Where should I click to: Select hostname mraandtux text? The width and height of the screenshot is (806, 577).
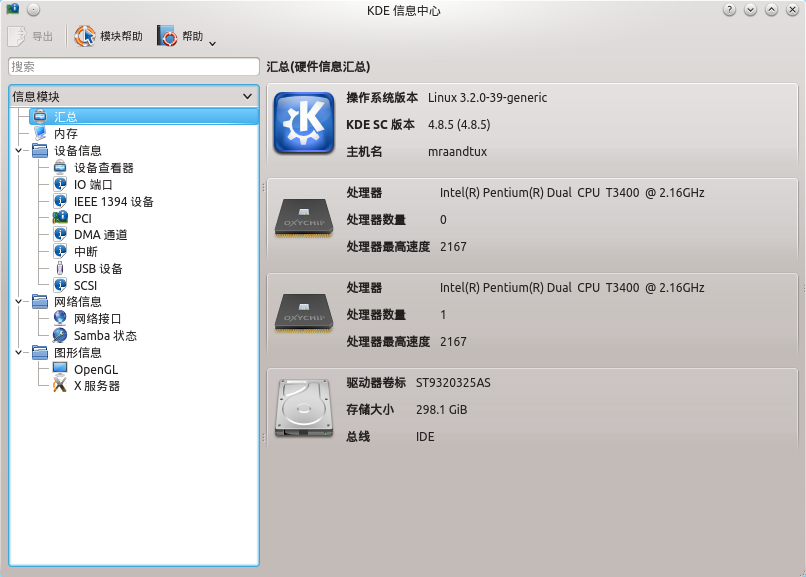pyautogui.click(x=457, y=152)
